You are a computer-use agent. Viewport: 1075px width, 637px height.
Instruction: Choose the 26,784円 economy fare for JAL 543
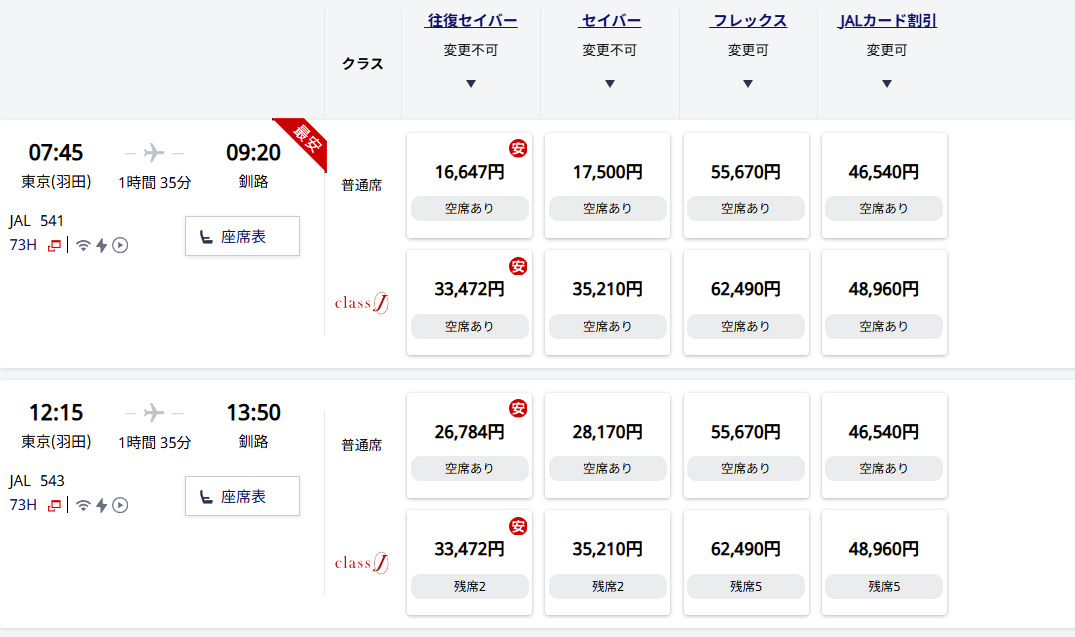click(469, 445)
